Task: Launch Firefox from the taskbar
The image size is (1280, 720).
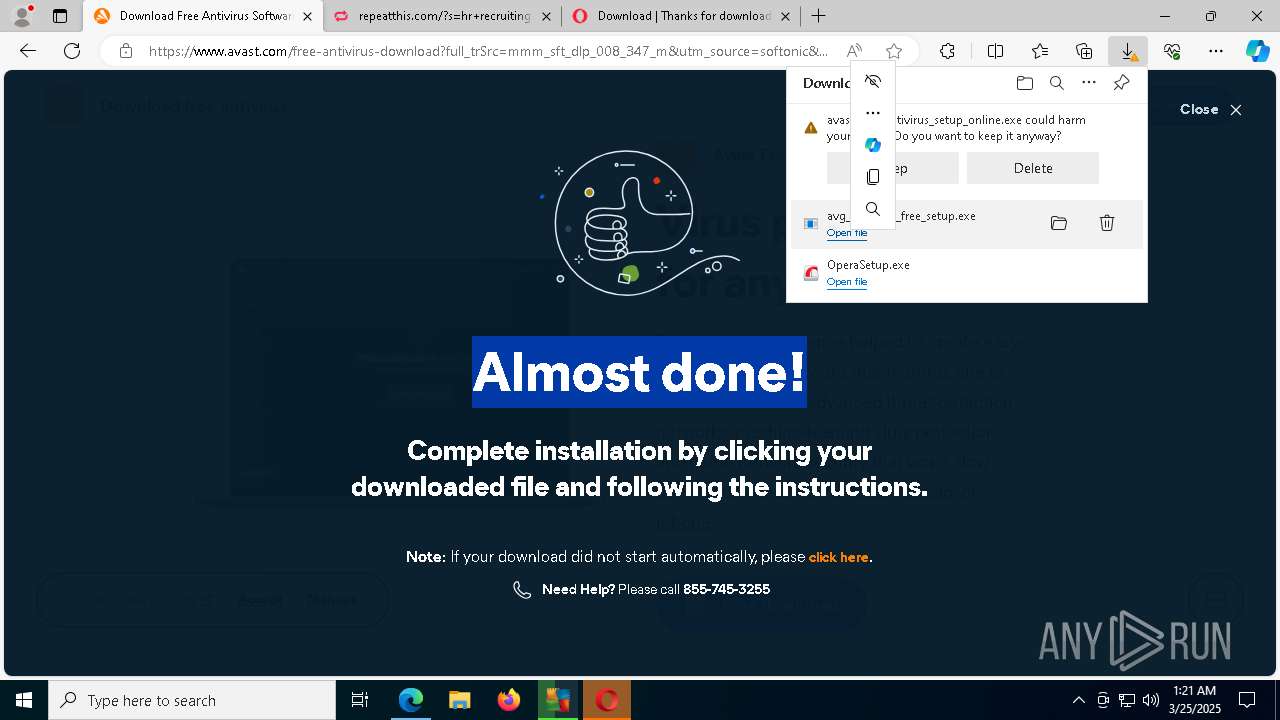Action: tap(509, 700)
